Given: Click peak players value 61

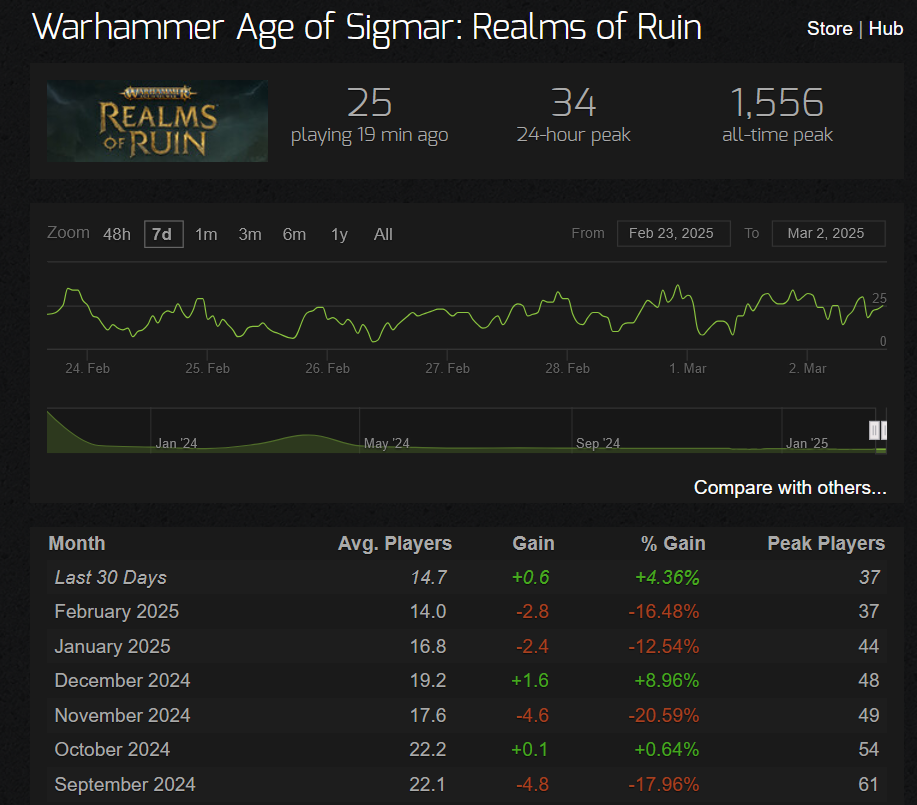Looking at the screenshot, I should (868, 784).
